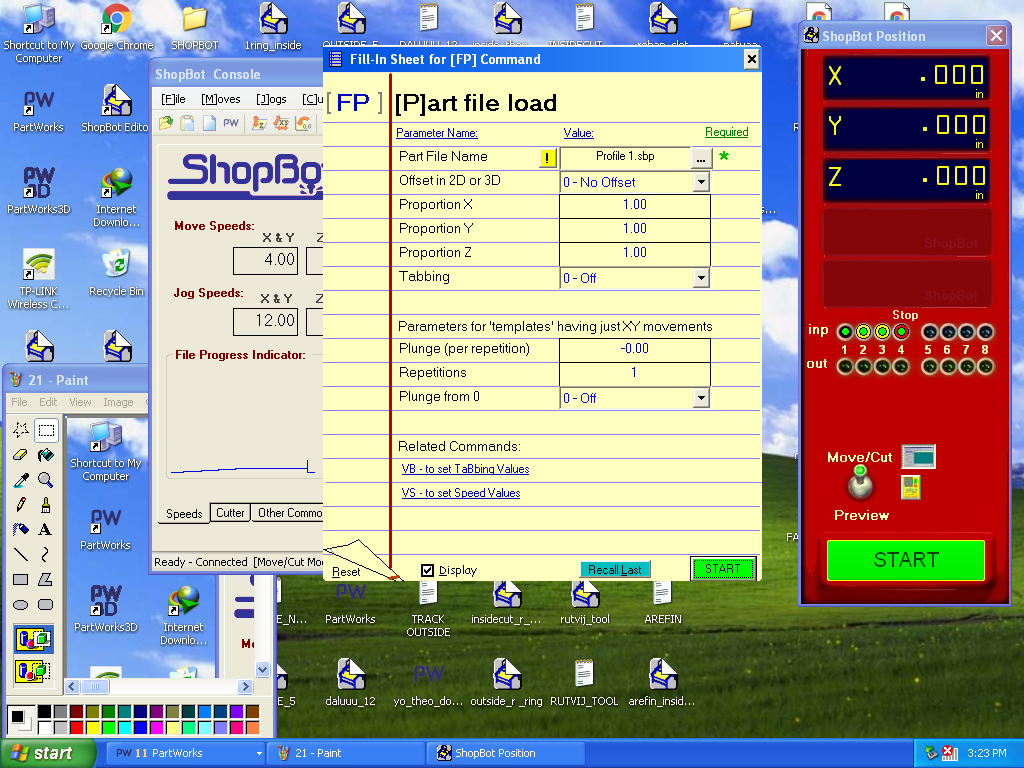Viewport: 1024px width, 768px height.
Task: Select the Magnifier tool in Paint
Action: [46, 480]
